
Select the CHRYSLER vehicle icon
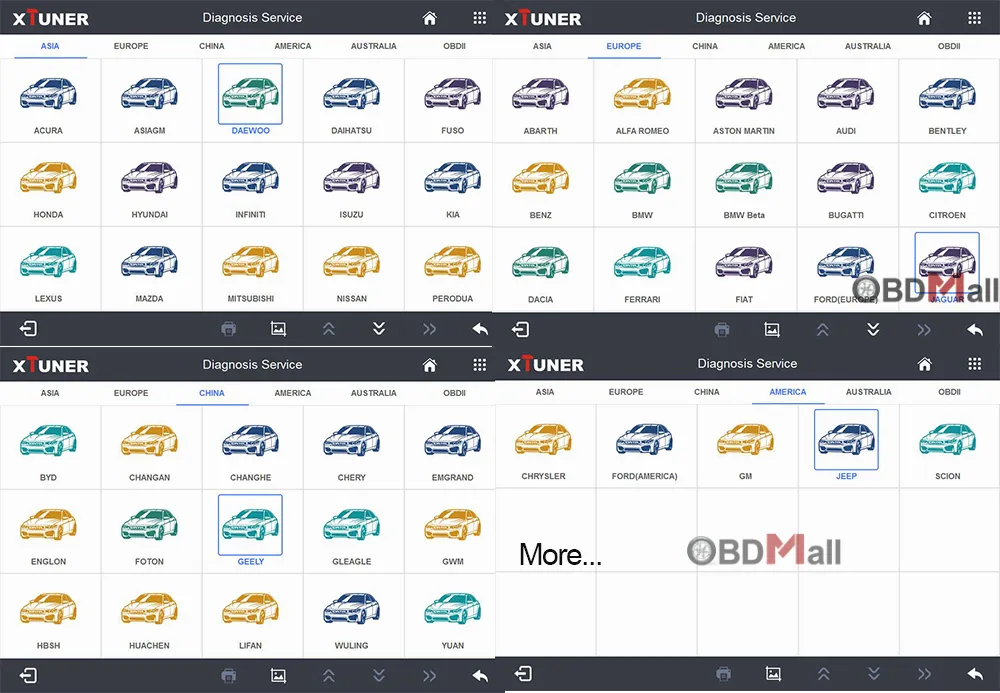pos(543,439)
